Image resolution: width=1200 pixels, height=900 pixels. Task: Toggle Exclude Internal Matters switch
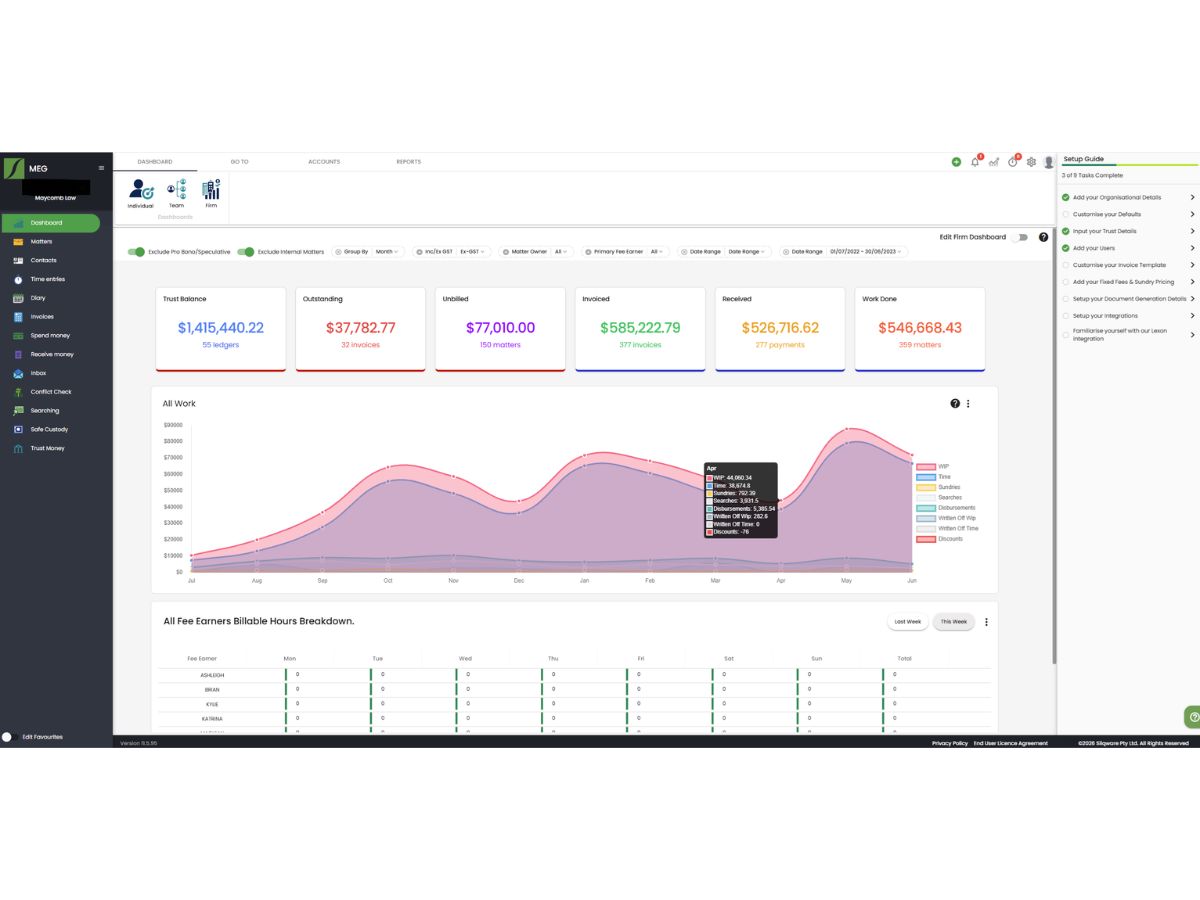245,252
